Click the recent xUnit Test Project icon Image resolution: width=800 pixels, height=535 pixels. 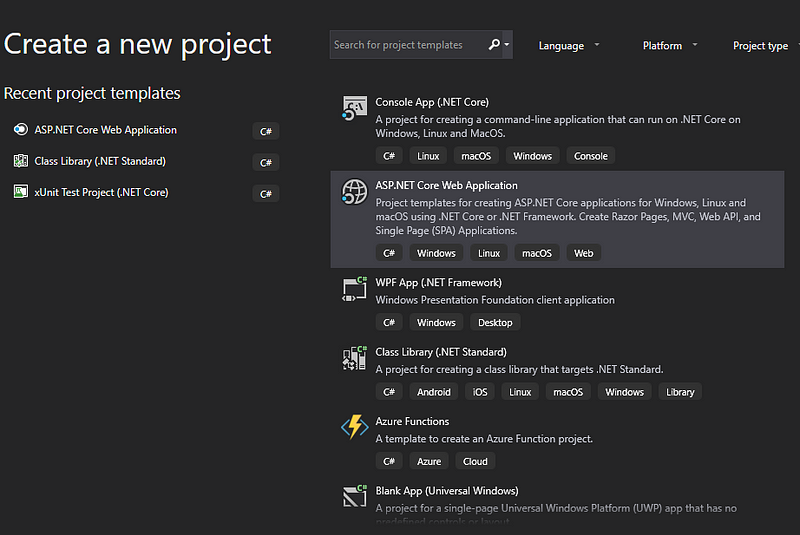pos(20,192)
